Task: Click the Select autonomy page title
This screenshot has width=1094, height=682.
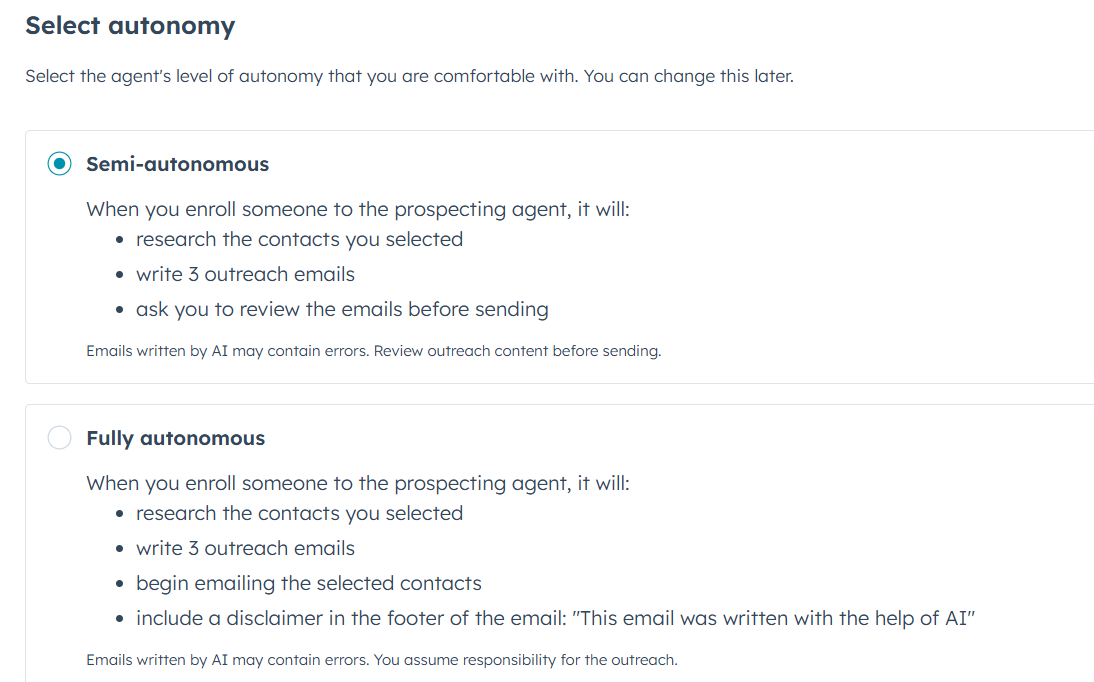Action: pyautogui.click(x=130, y=25)
